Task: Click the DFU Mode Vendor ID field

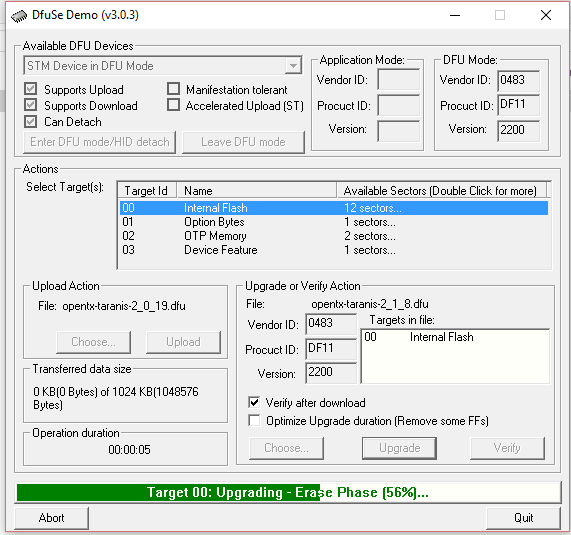Action: 519,80
